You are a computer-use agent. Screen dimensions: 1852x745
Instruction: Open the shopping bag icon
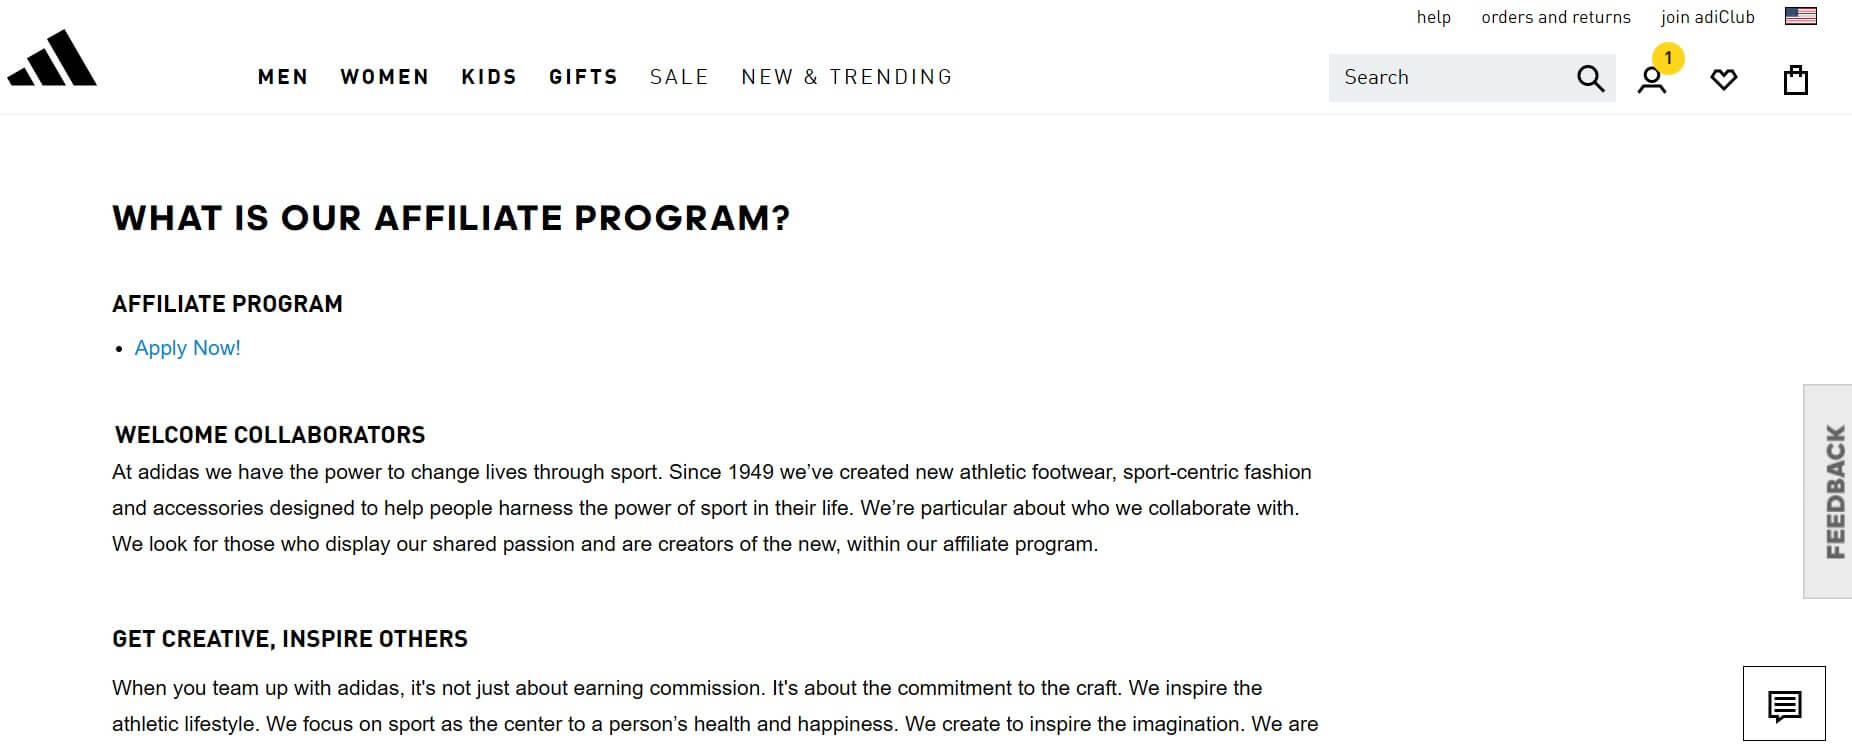(x=1795, y=79)
